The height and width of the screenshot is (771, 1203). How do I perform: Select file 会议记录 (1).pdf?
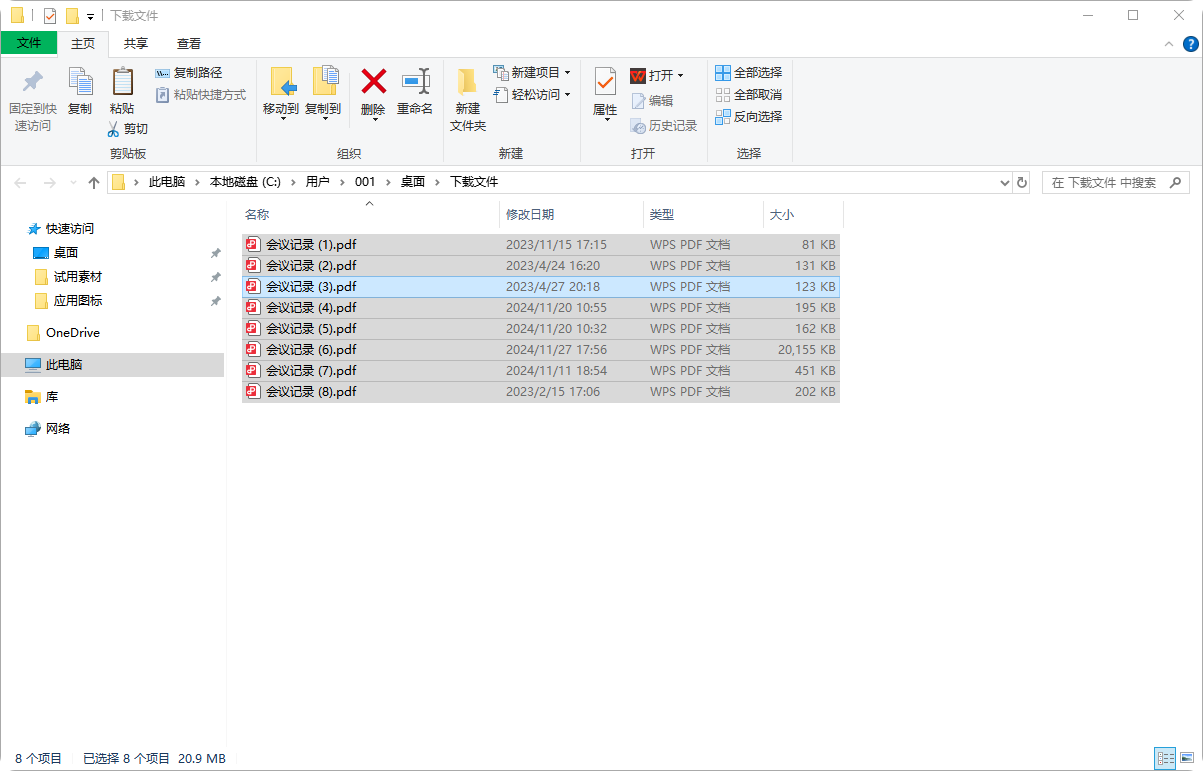[x=540, y=244]
